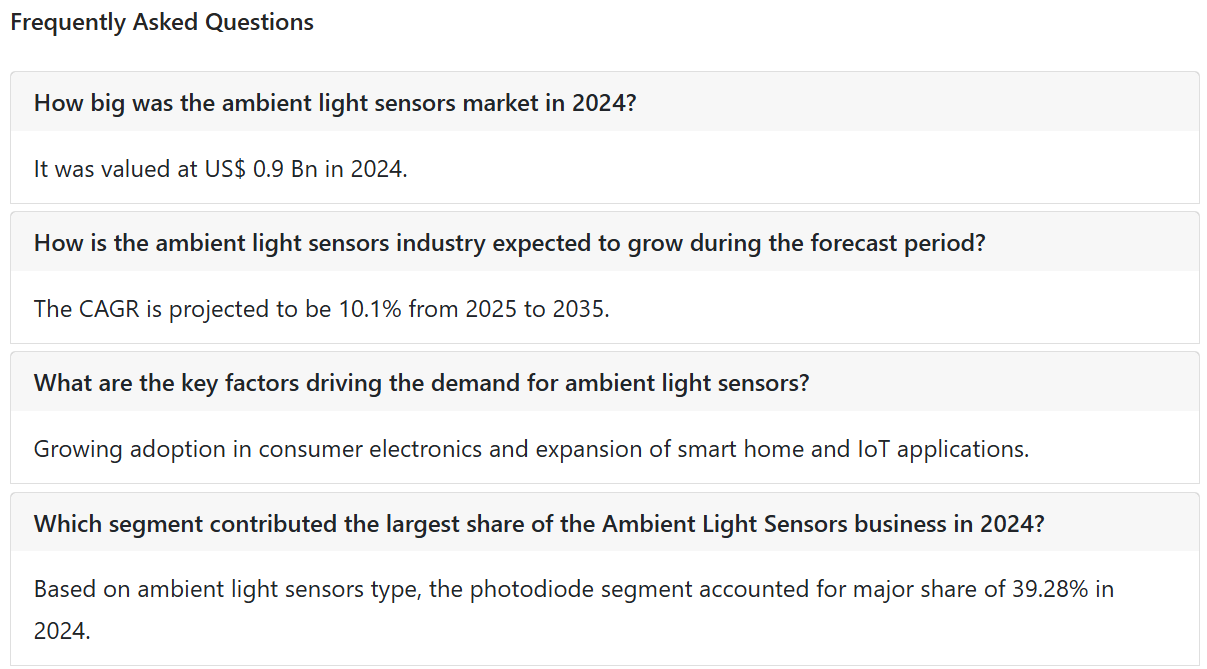Click the fourth FAQ answer panel body
This screenshot has height=669, width=1207.
(604, 608)
